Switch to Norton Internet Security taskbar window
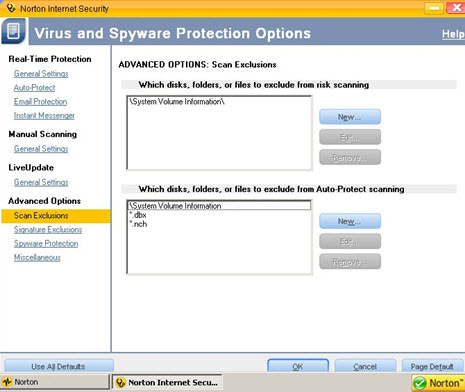This screenshot has width=465, height=392. click(x=167, y=382)
